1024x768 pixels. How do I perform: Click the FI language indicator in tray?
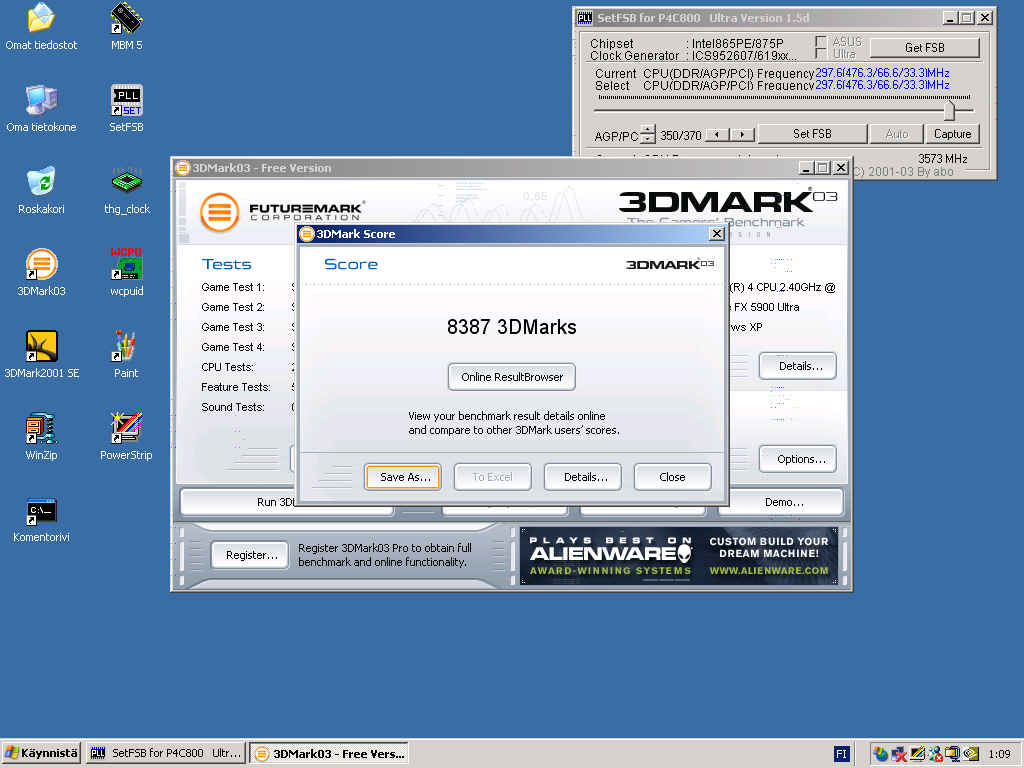pyautogui.click(x=842, y=753)
